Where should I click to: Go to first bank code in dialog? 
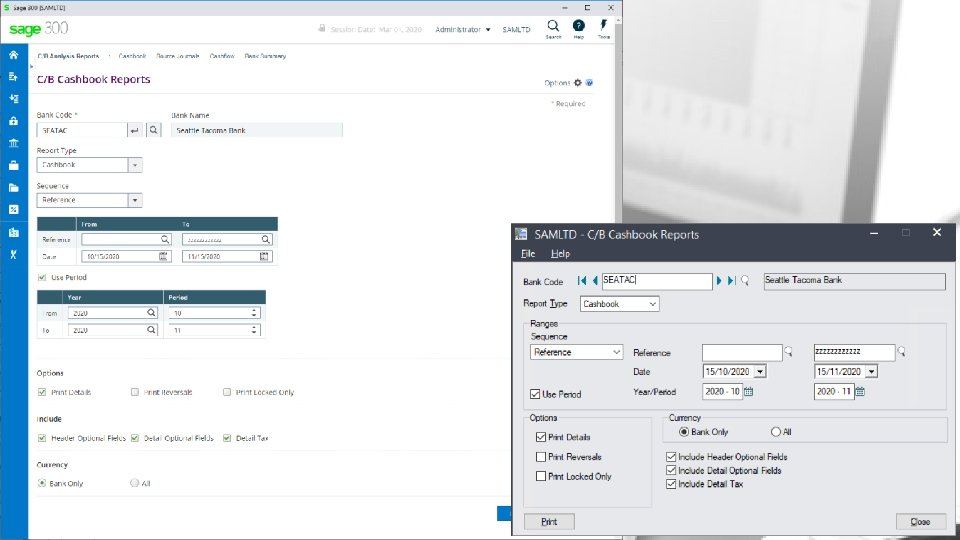[x=582, y=280]
